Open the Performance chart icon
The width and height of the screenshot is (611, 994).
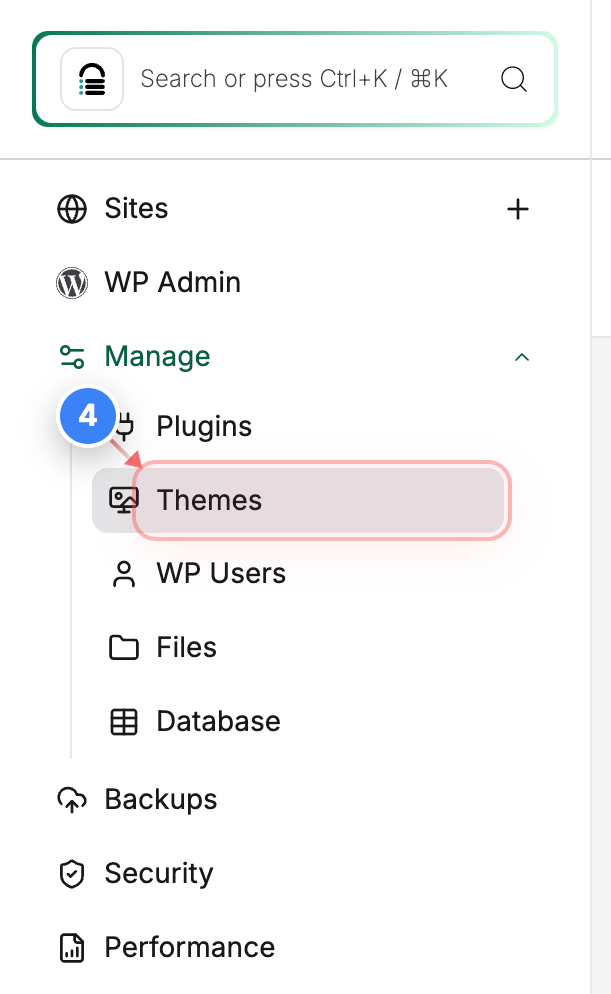click(x=71, y=947)
